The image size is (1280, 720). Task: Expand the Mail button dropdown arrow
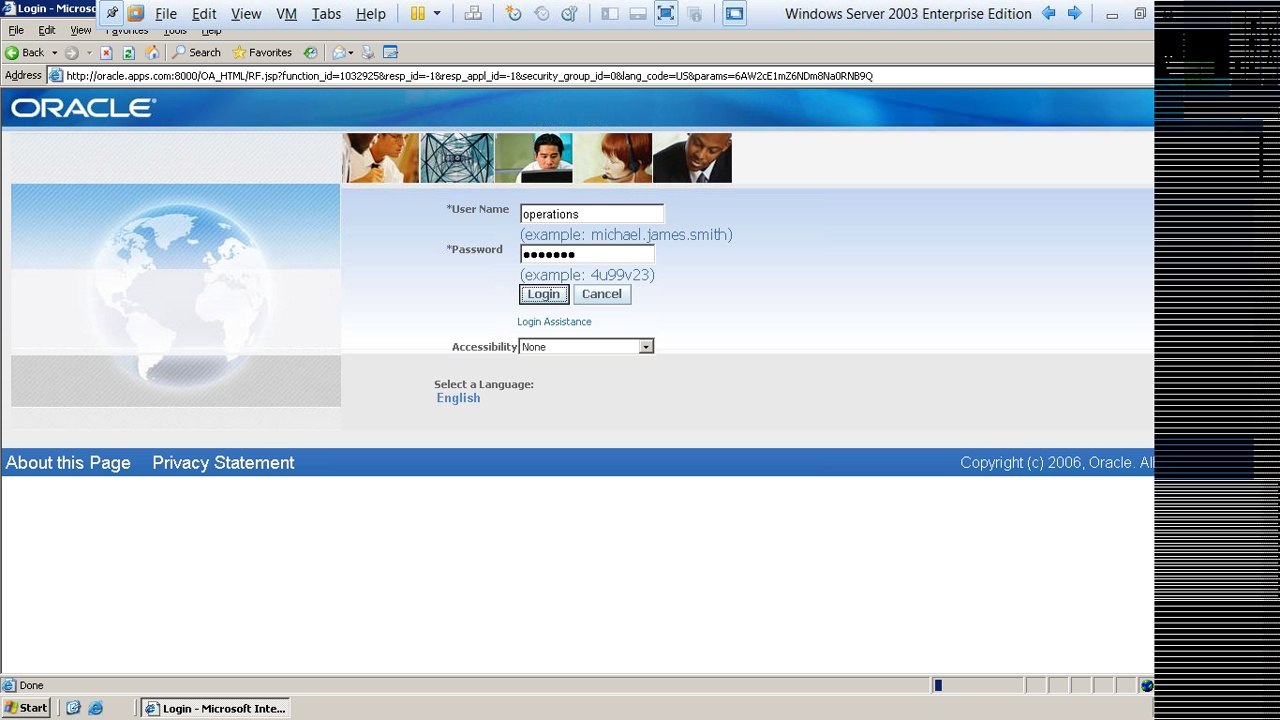coord(351,53)
